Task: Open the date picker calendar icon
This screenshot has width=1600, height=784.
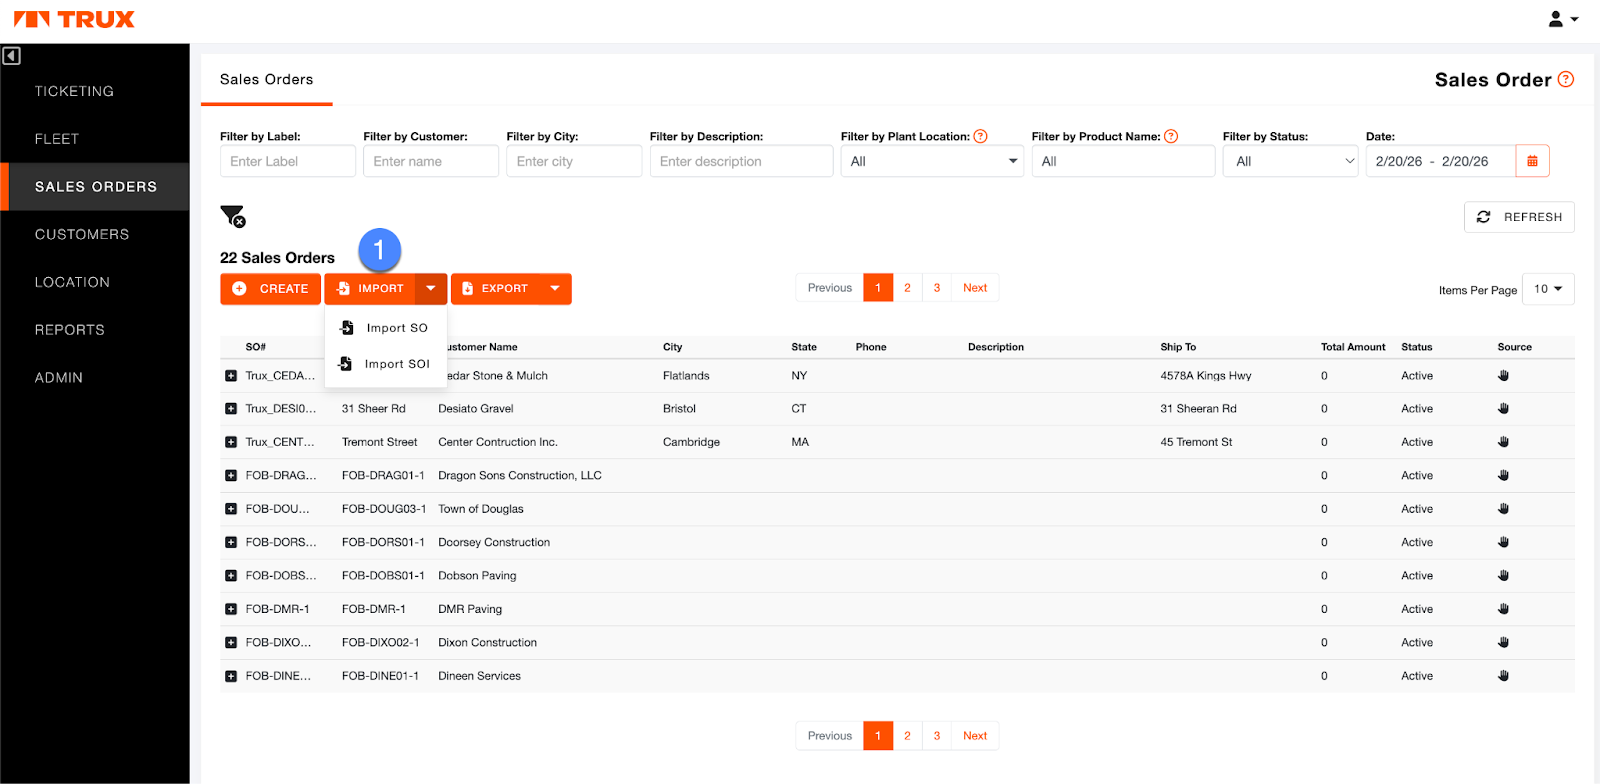Action: tap(1532, 161)
